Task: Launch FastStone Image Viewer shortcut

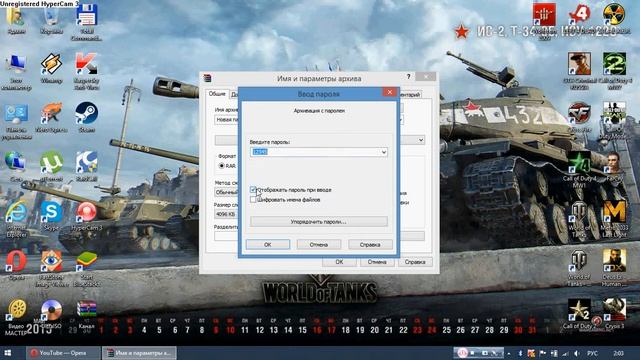Action: 51,268
